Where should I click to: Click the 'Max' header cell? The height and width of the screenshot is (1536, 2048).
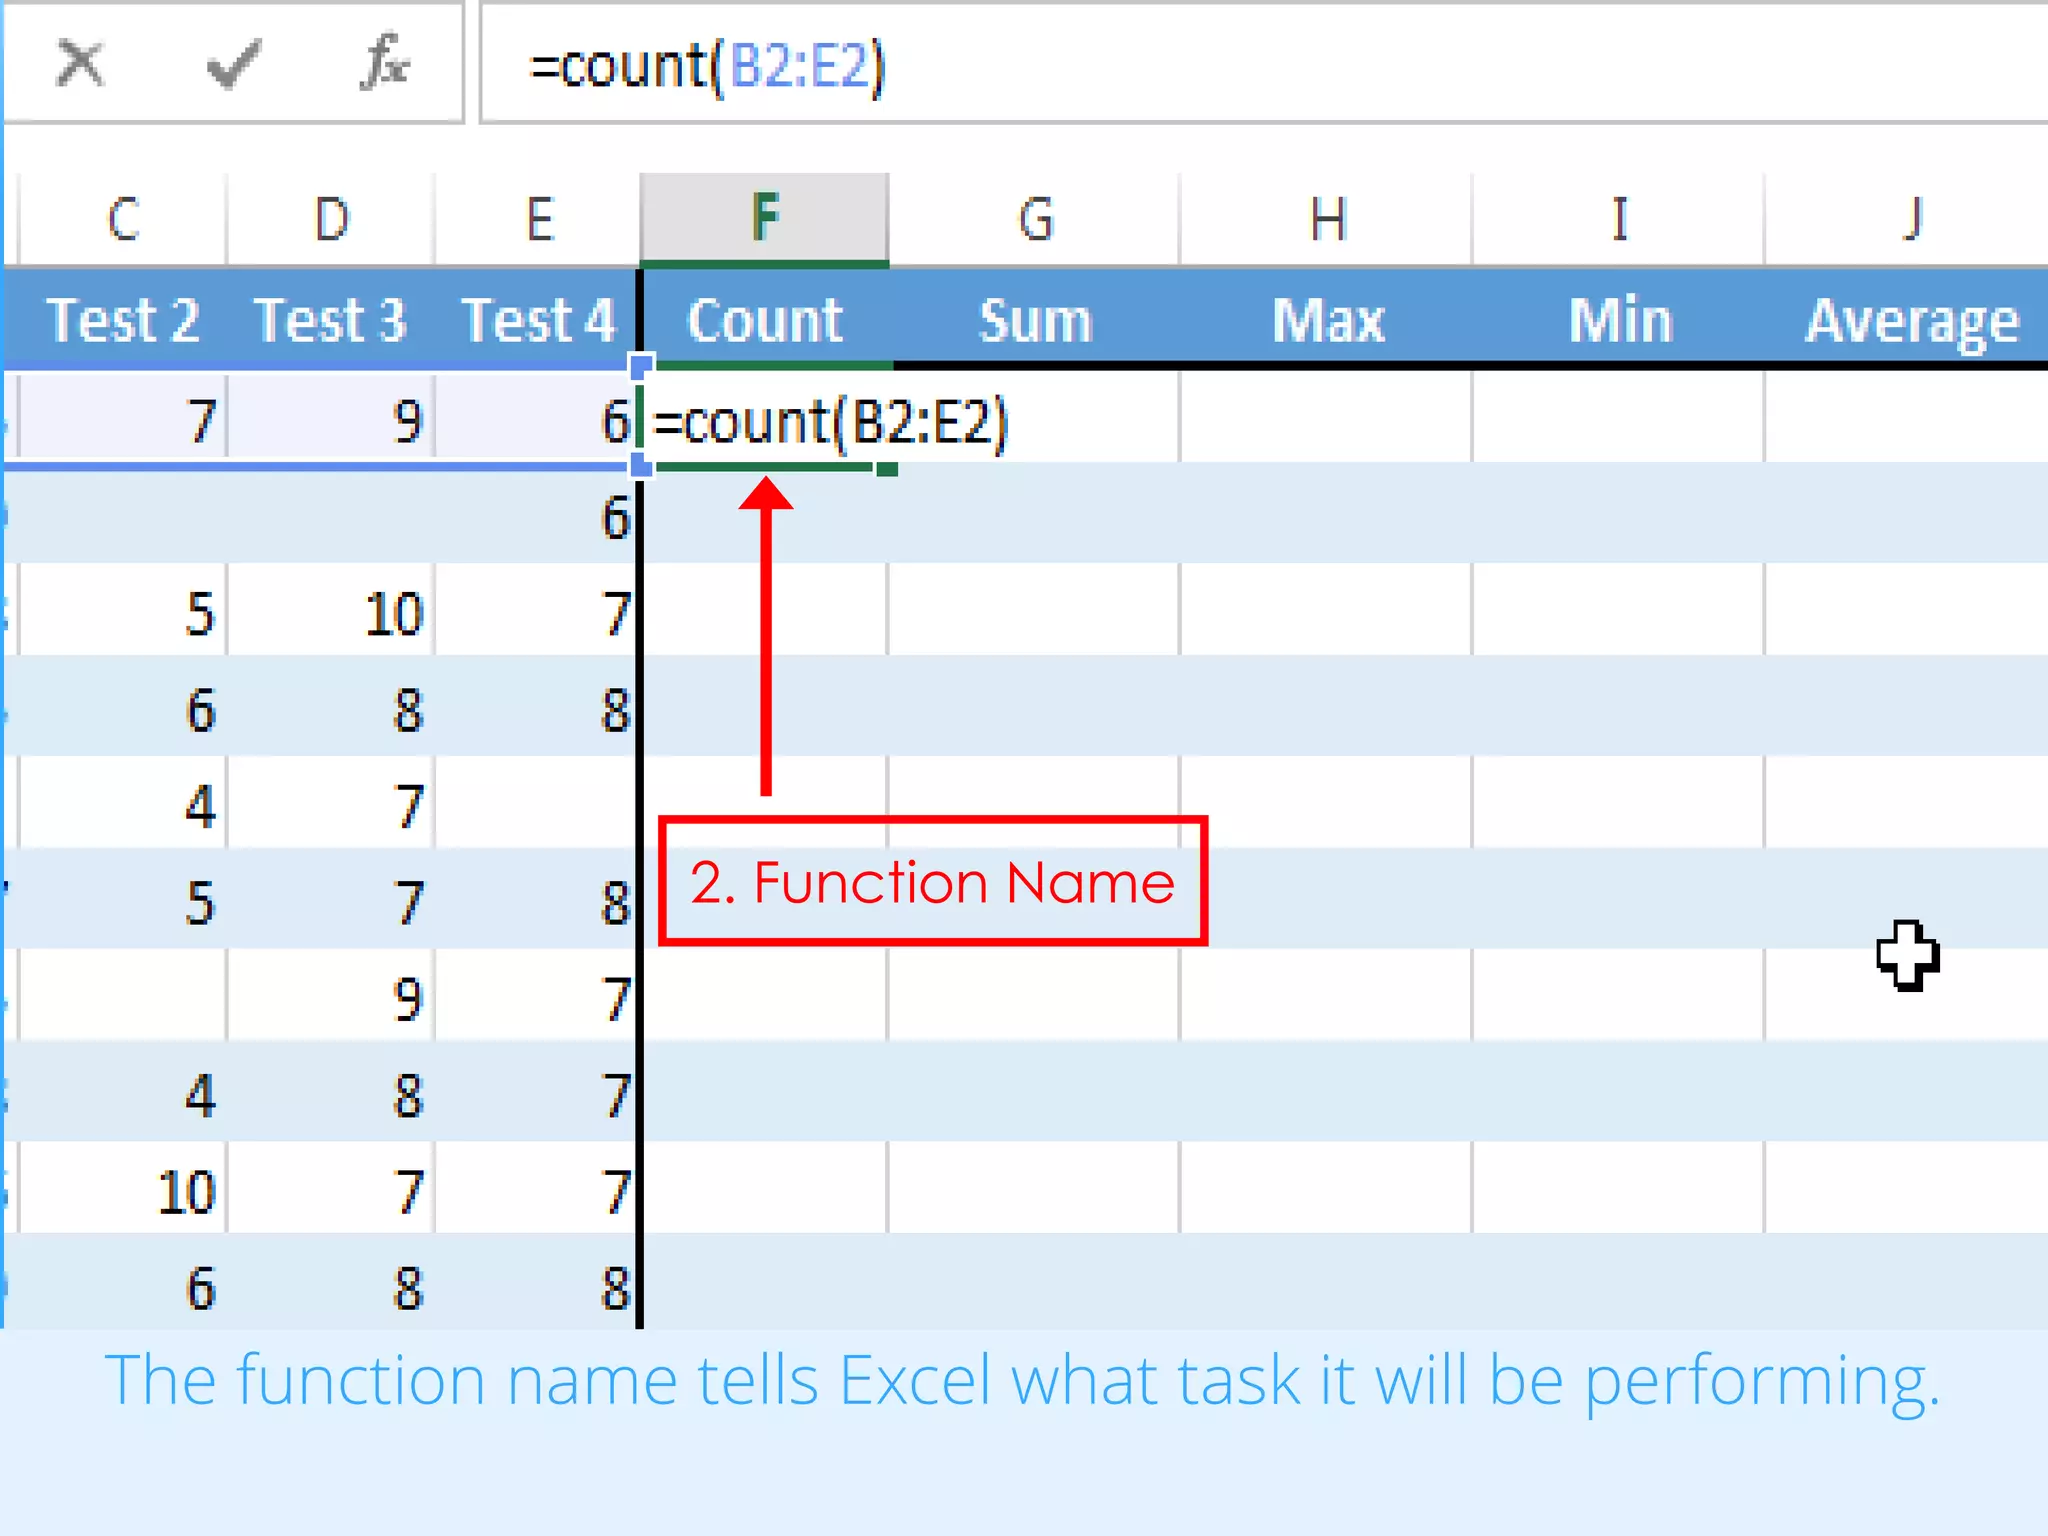pos(1327,320)
